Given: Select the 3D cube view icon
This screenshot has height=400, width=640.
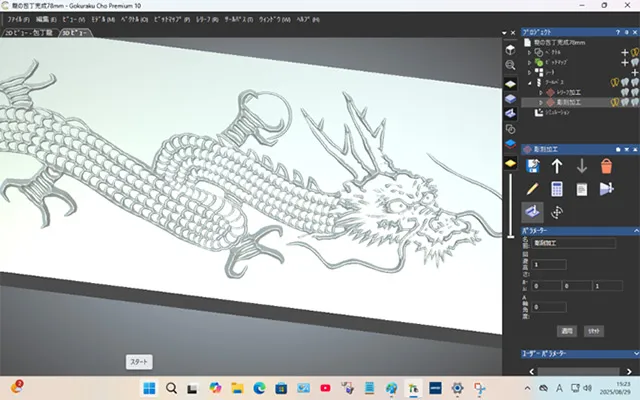Looking at the screenshot, I should click(x=510, y=49).
